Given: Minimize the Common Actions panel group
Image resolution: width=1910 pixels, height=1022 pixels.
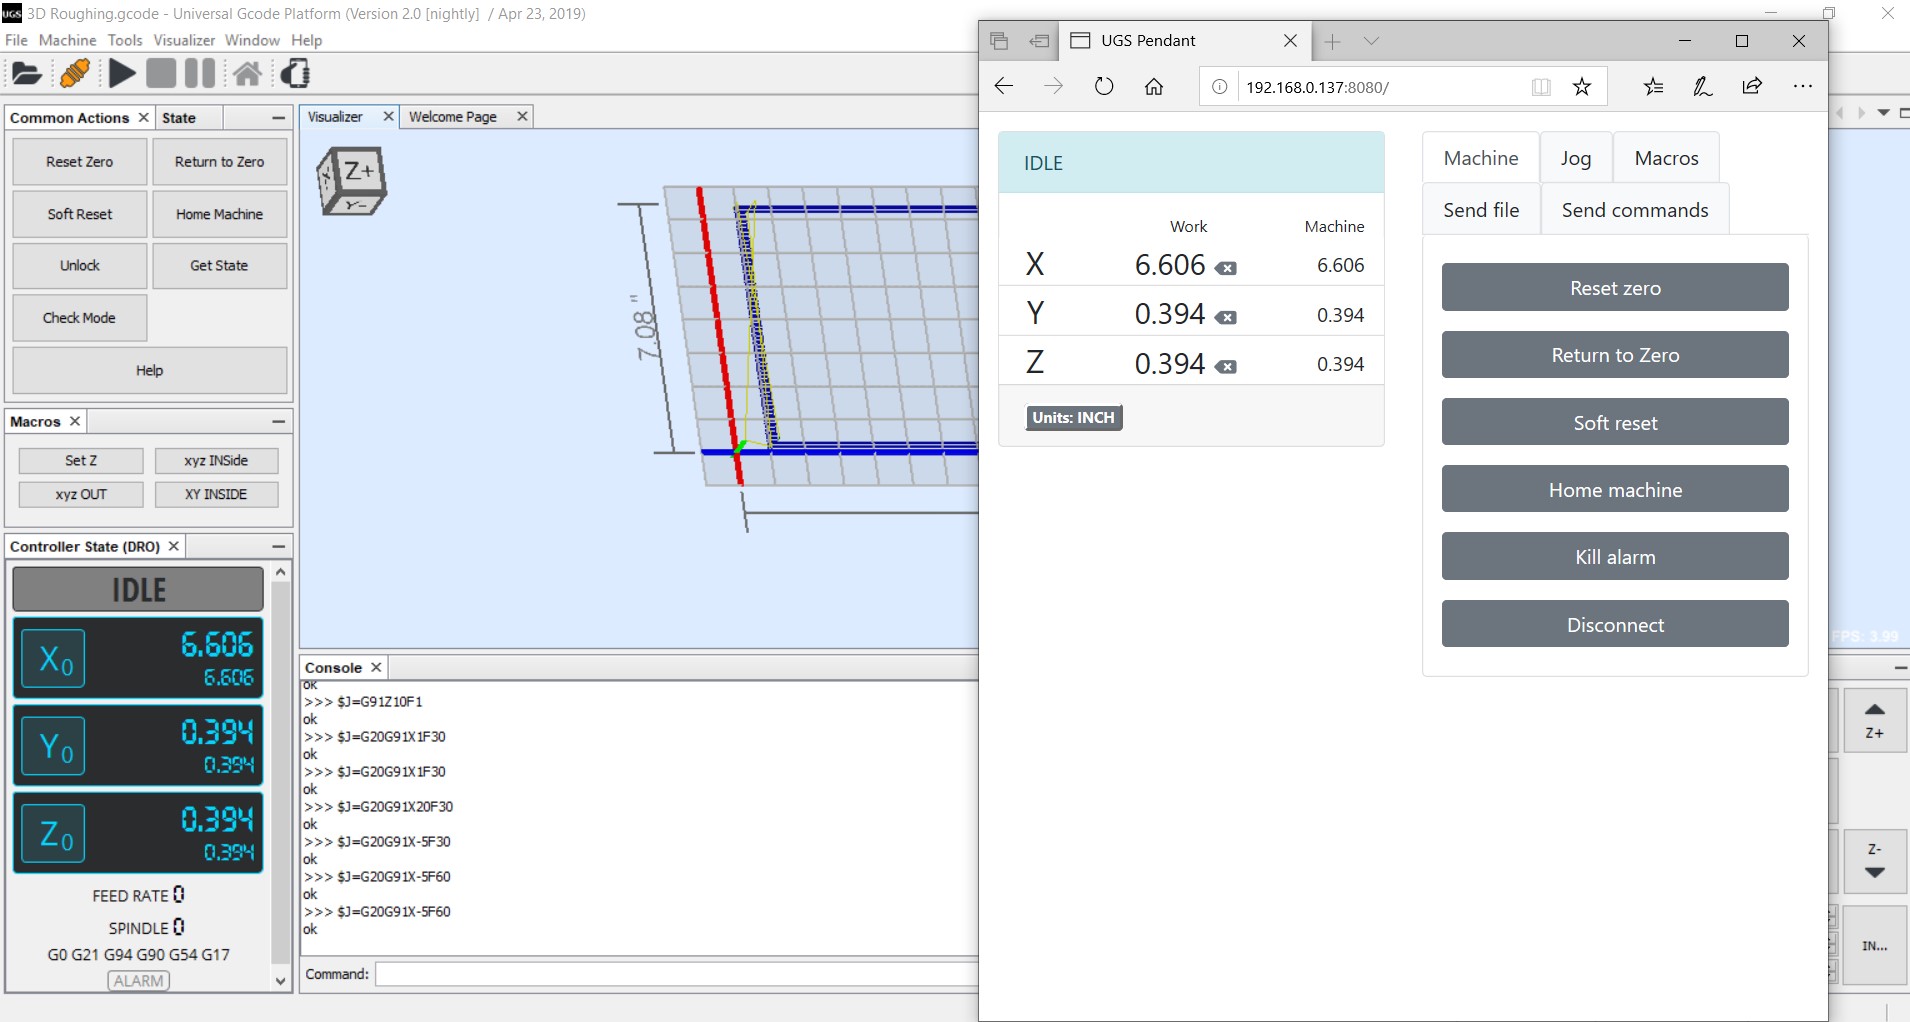Looking at the screenshot, I should click(x=278, y=117).
